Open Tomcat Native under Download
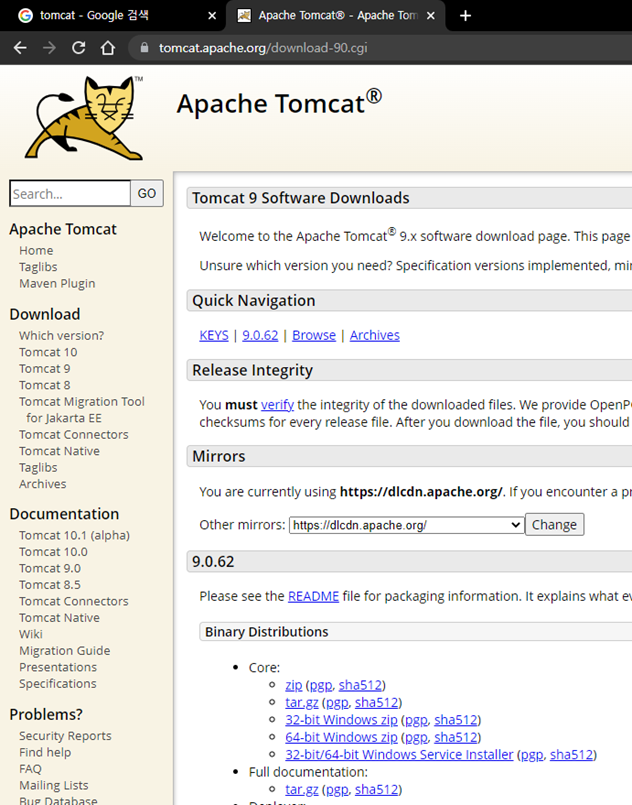The width and height of the screenshot is (632, 805). [x=60, y=451]
